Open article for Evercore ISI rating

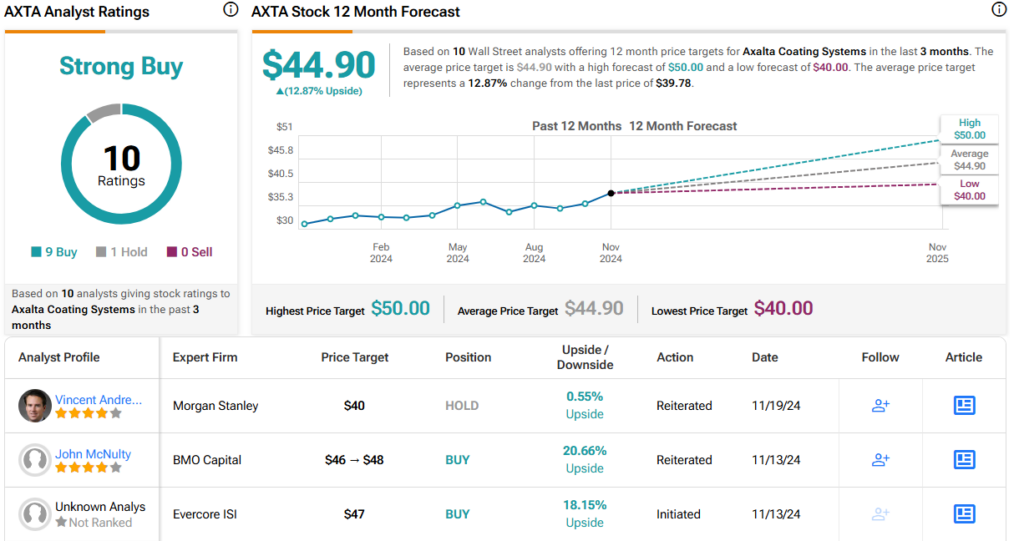tap(964, 514)
